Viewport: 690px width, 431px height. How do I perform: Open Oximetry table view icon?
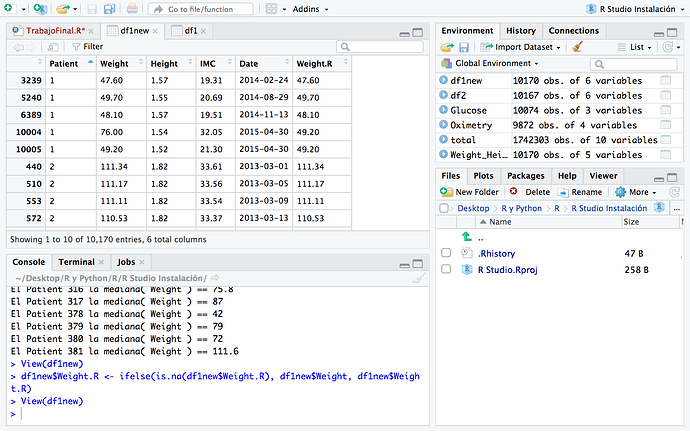pos(666,125)
